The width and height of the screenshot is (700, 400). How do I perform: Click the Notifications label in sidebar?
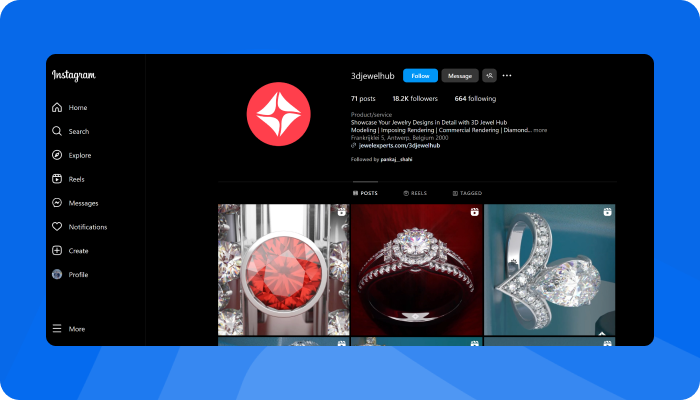click(x=88, y=227)
